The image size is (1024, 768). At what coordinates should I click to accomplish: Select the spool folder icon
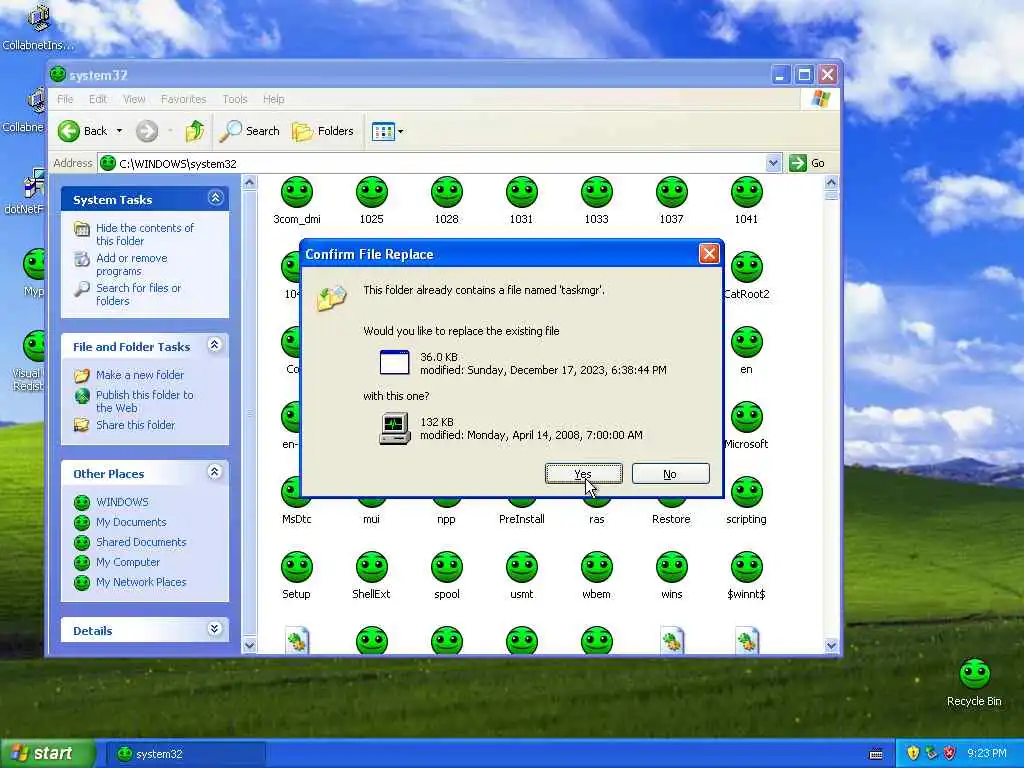click(447, 568)
